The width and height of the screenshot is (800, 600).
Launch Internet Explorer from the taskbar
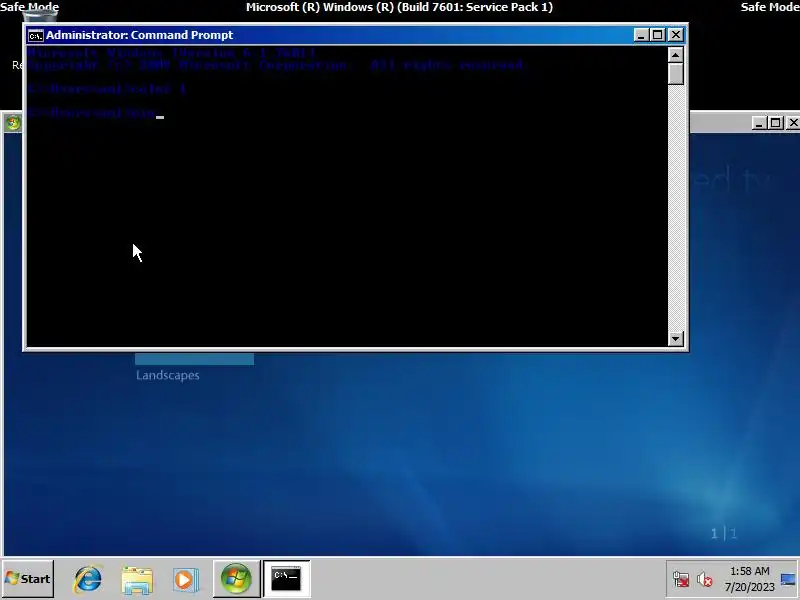point(88,579)
